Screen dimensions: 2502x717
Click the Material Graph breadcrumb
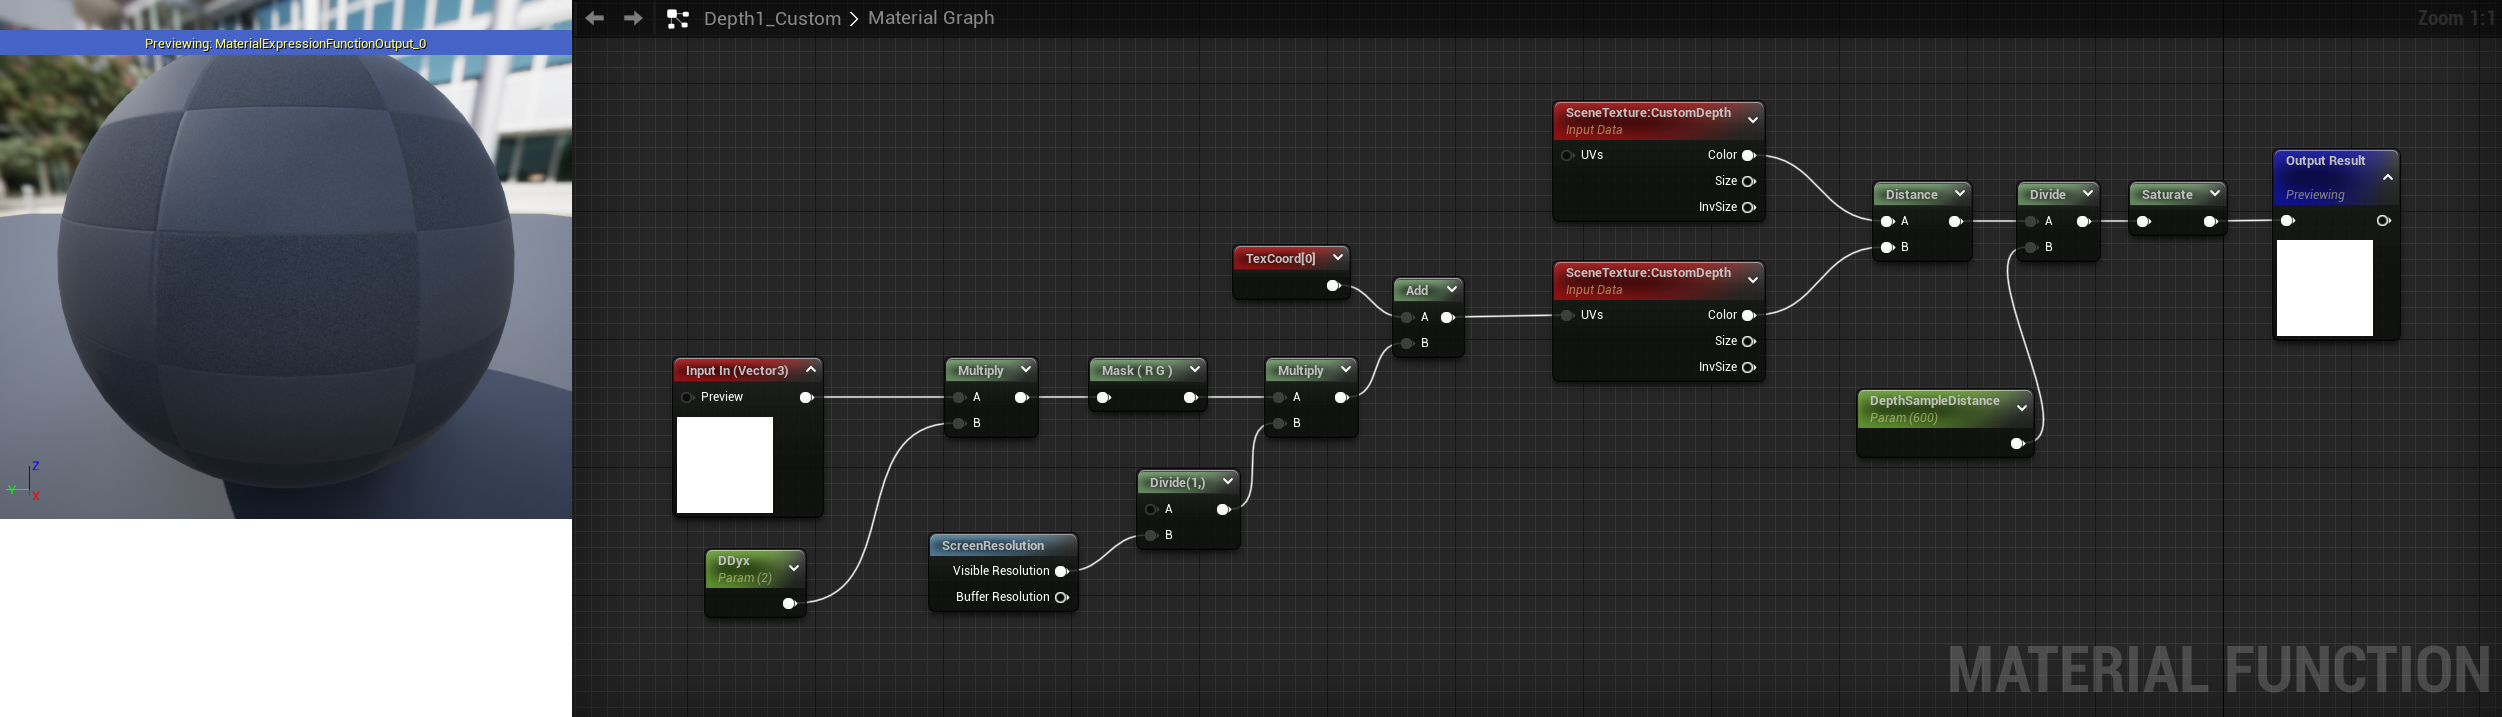click(931, 18)
